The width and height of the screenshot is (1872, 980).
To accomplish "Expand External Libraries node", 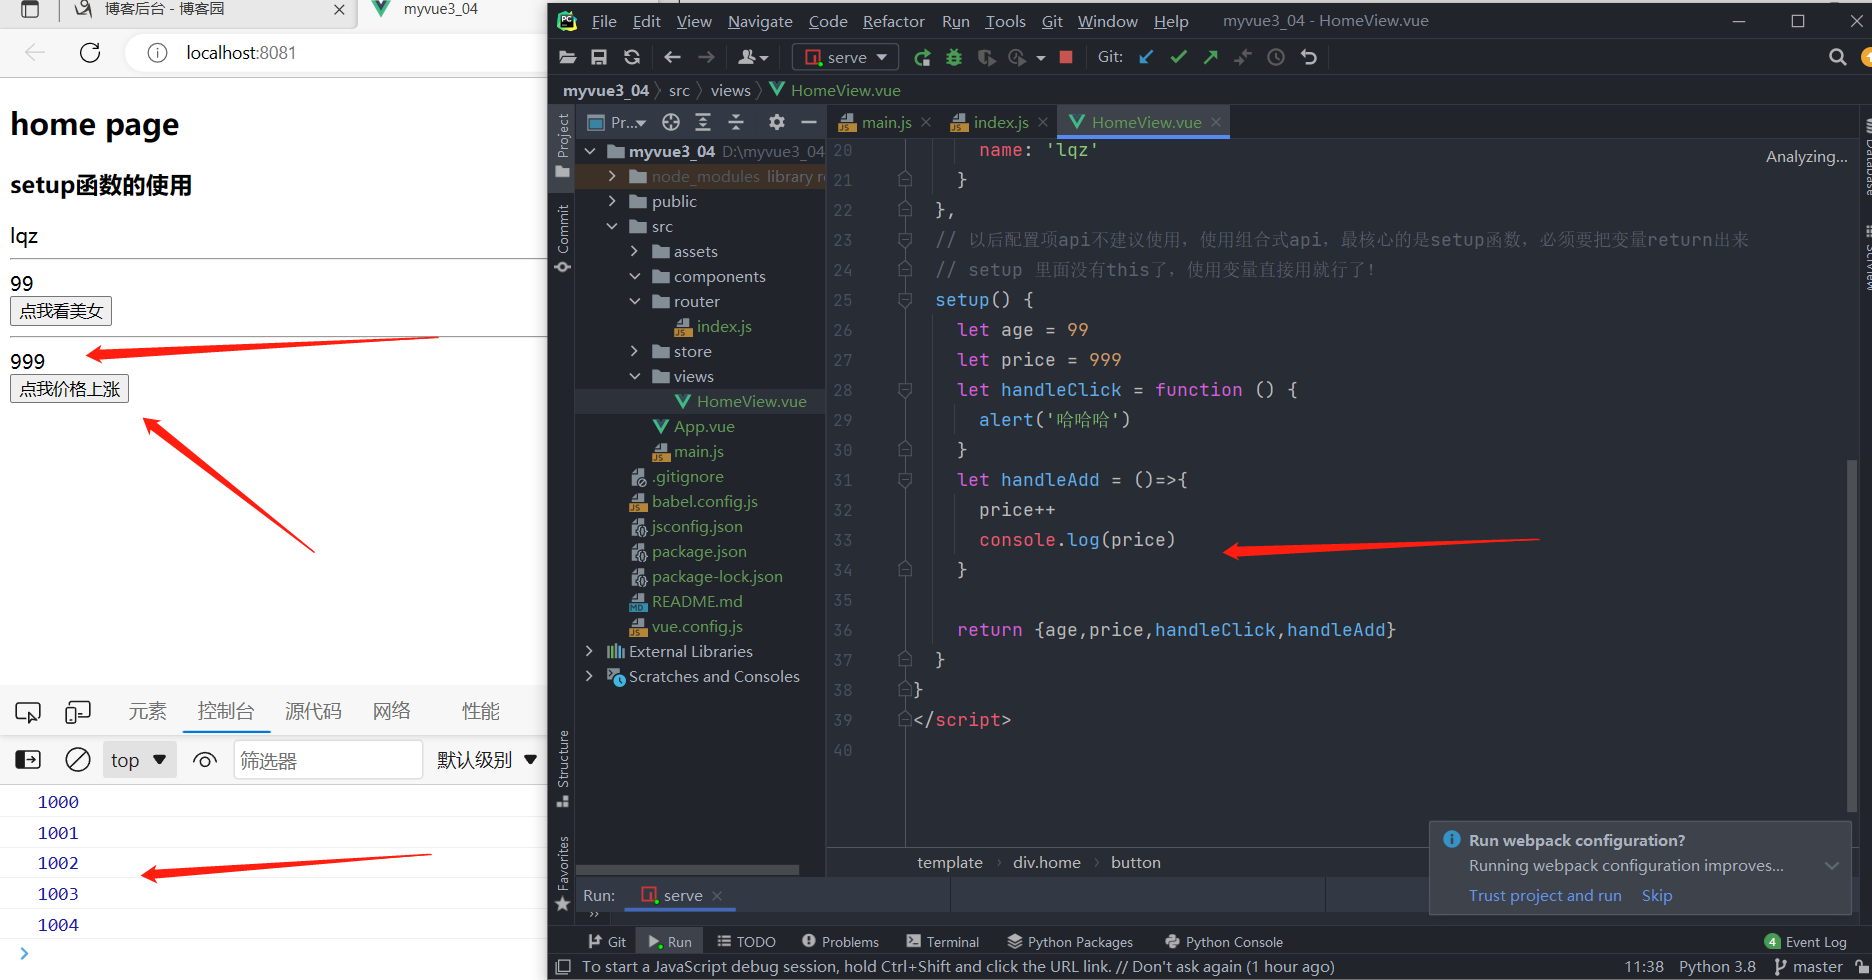I will (590, 651).
